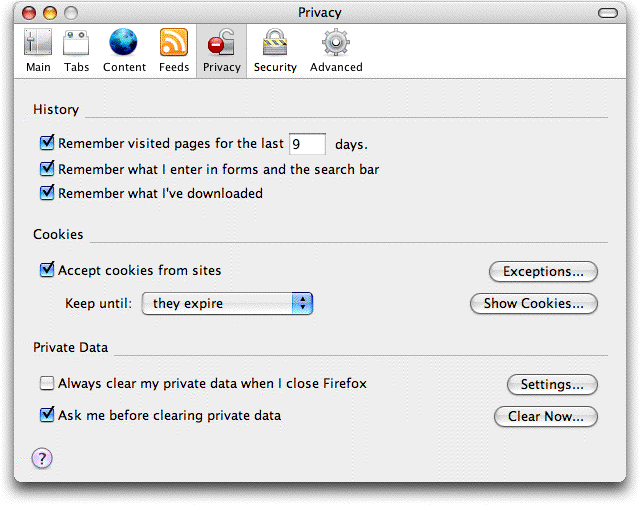Click the purple help question mark

tap(42, 458)
